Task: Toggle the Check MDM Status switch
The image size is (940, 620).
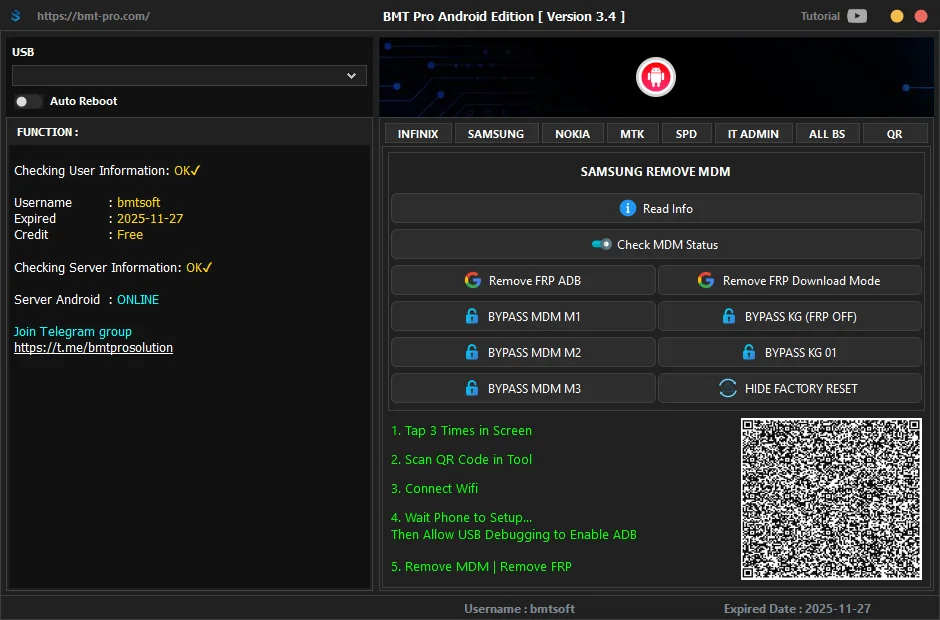Action: pos(601,244)
